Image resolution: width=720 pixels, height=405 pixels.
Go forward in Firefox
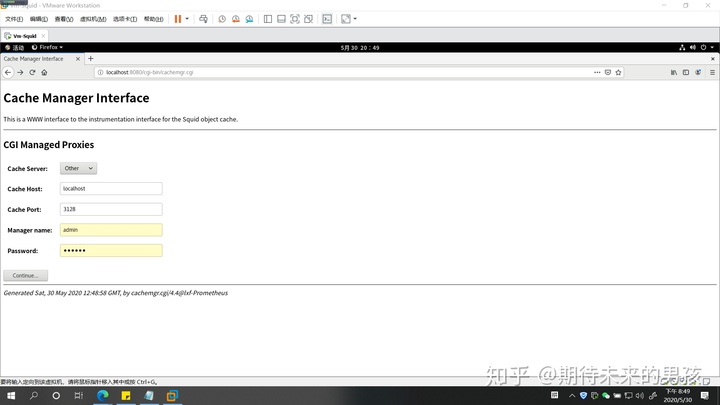point(20,72)
